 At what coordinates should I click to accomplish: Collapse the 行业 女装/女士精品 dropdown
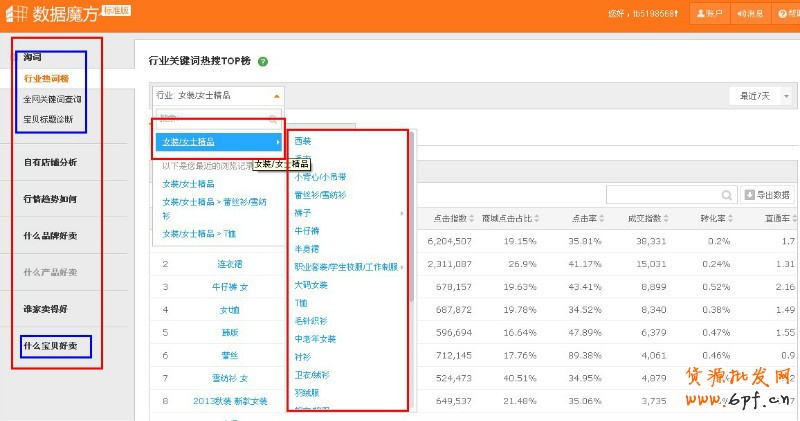277,96
